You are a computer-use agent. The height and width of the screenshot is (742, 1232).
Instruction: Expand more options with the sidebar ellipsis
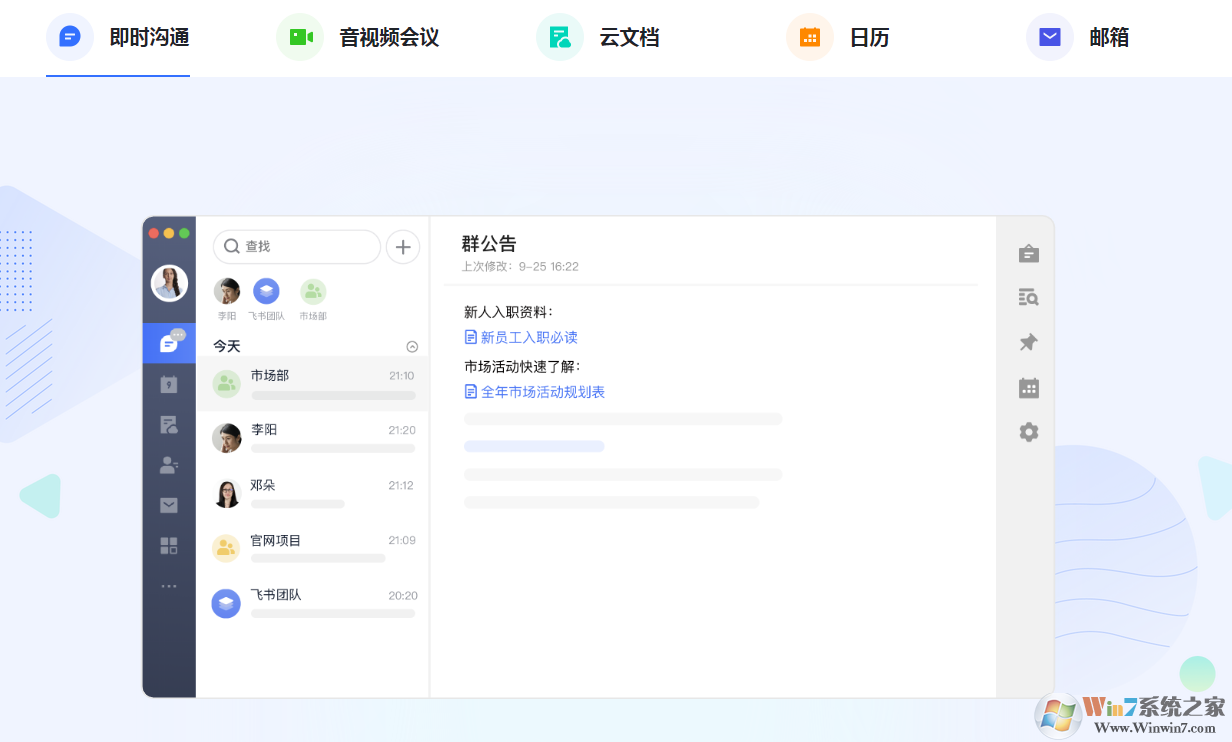pos(169,585)
